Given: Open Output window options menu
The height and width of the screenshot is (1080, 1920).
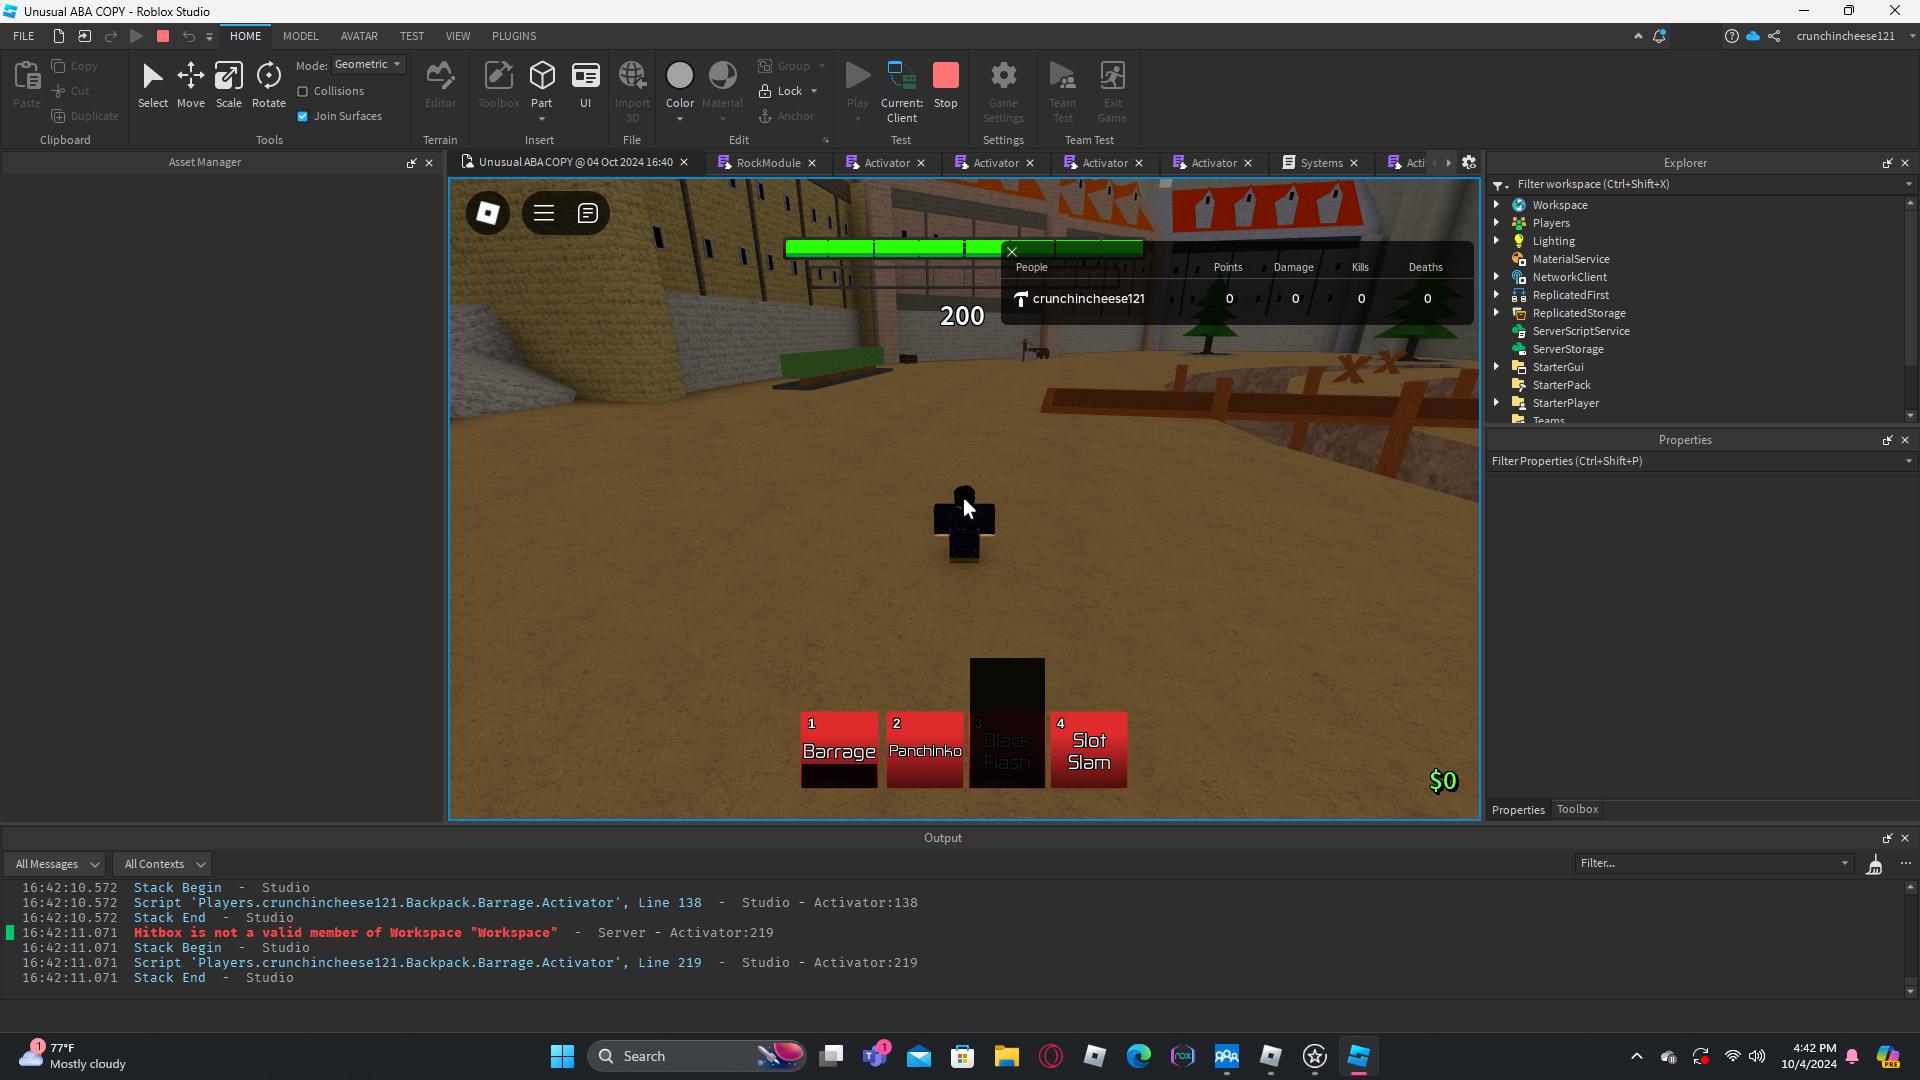Looking at the screenshot, I should coord(1906,864).
